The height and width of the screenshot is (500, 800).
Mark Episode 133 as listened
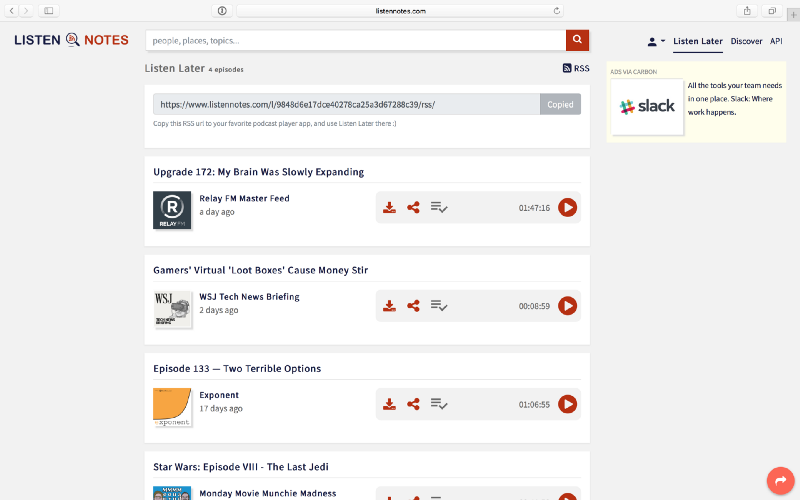[439, 404]
